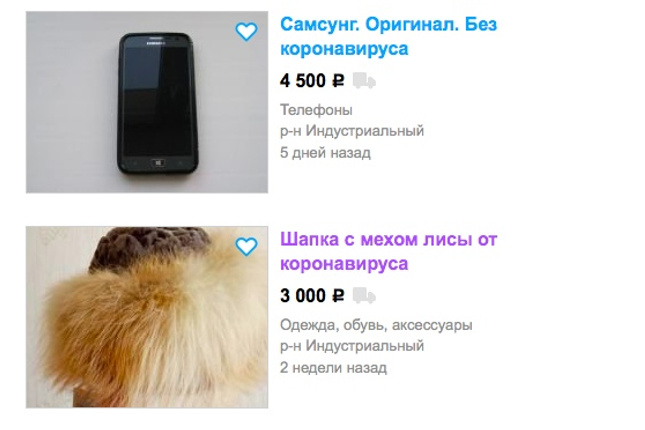
Task: Click the ruble sign after 3 000
Action: (338, 295)
